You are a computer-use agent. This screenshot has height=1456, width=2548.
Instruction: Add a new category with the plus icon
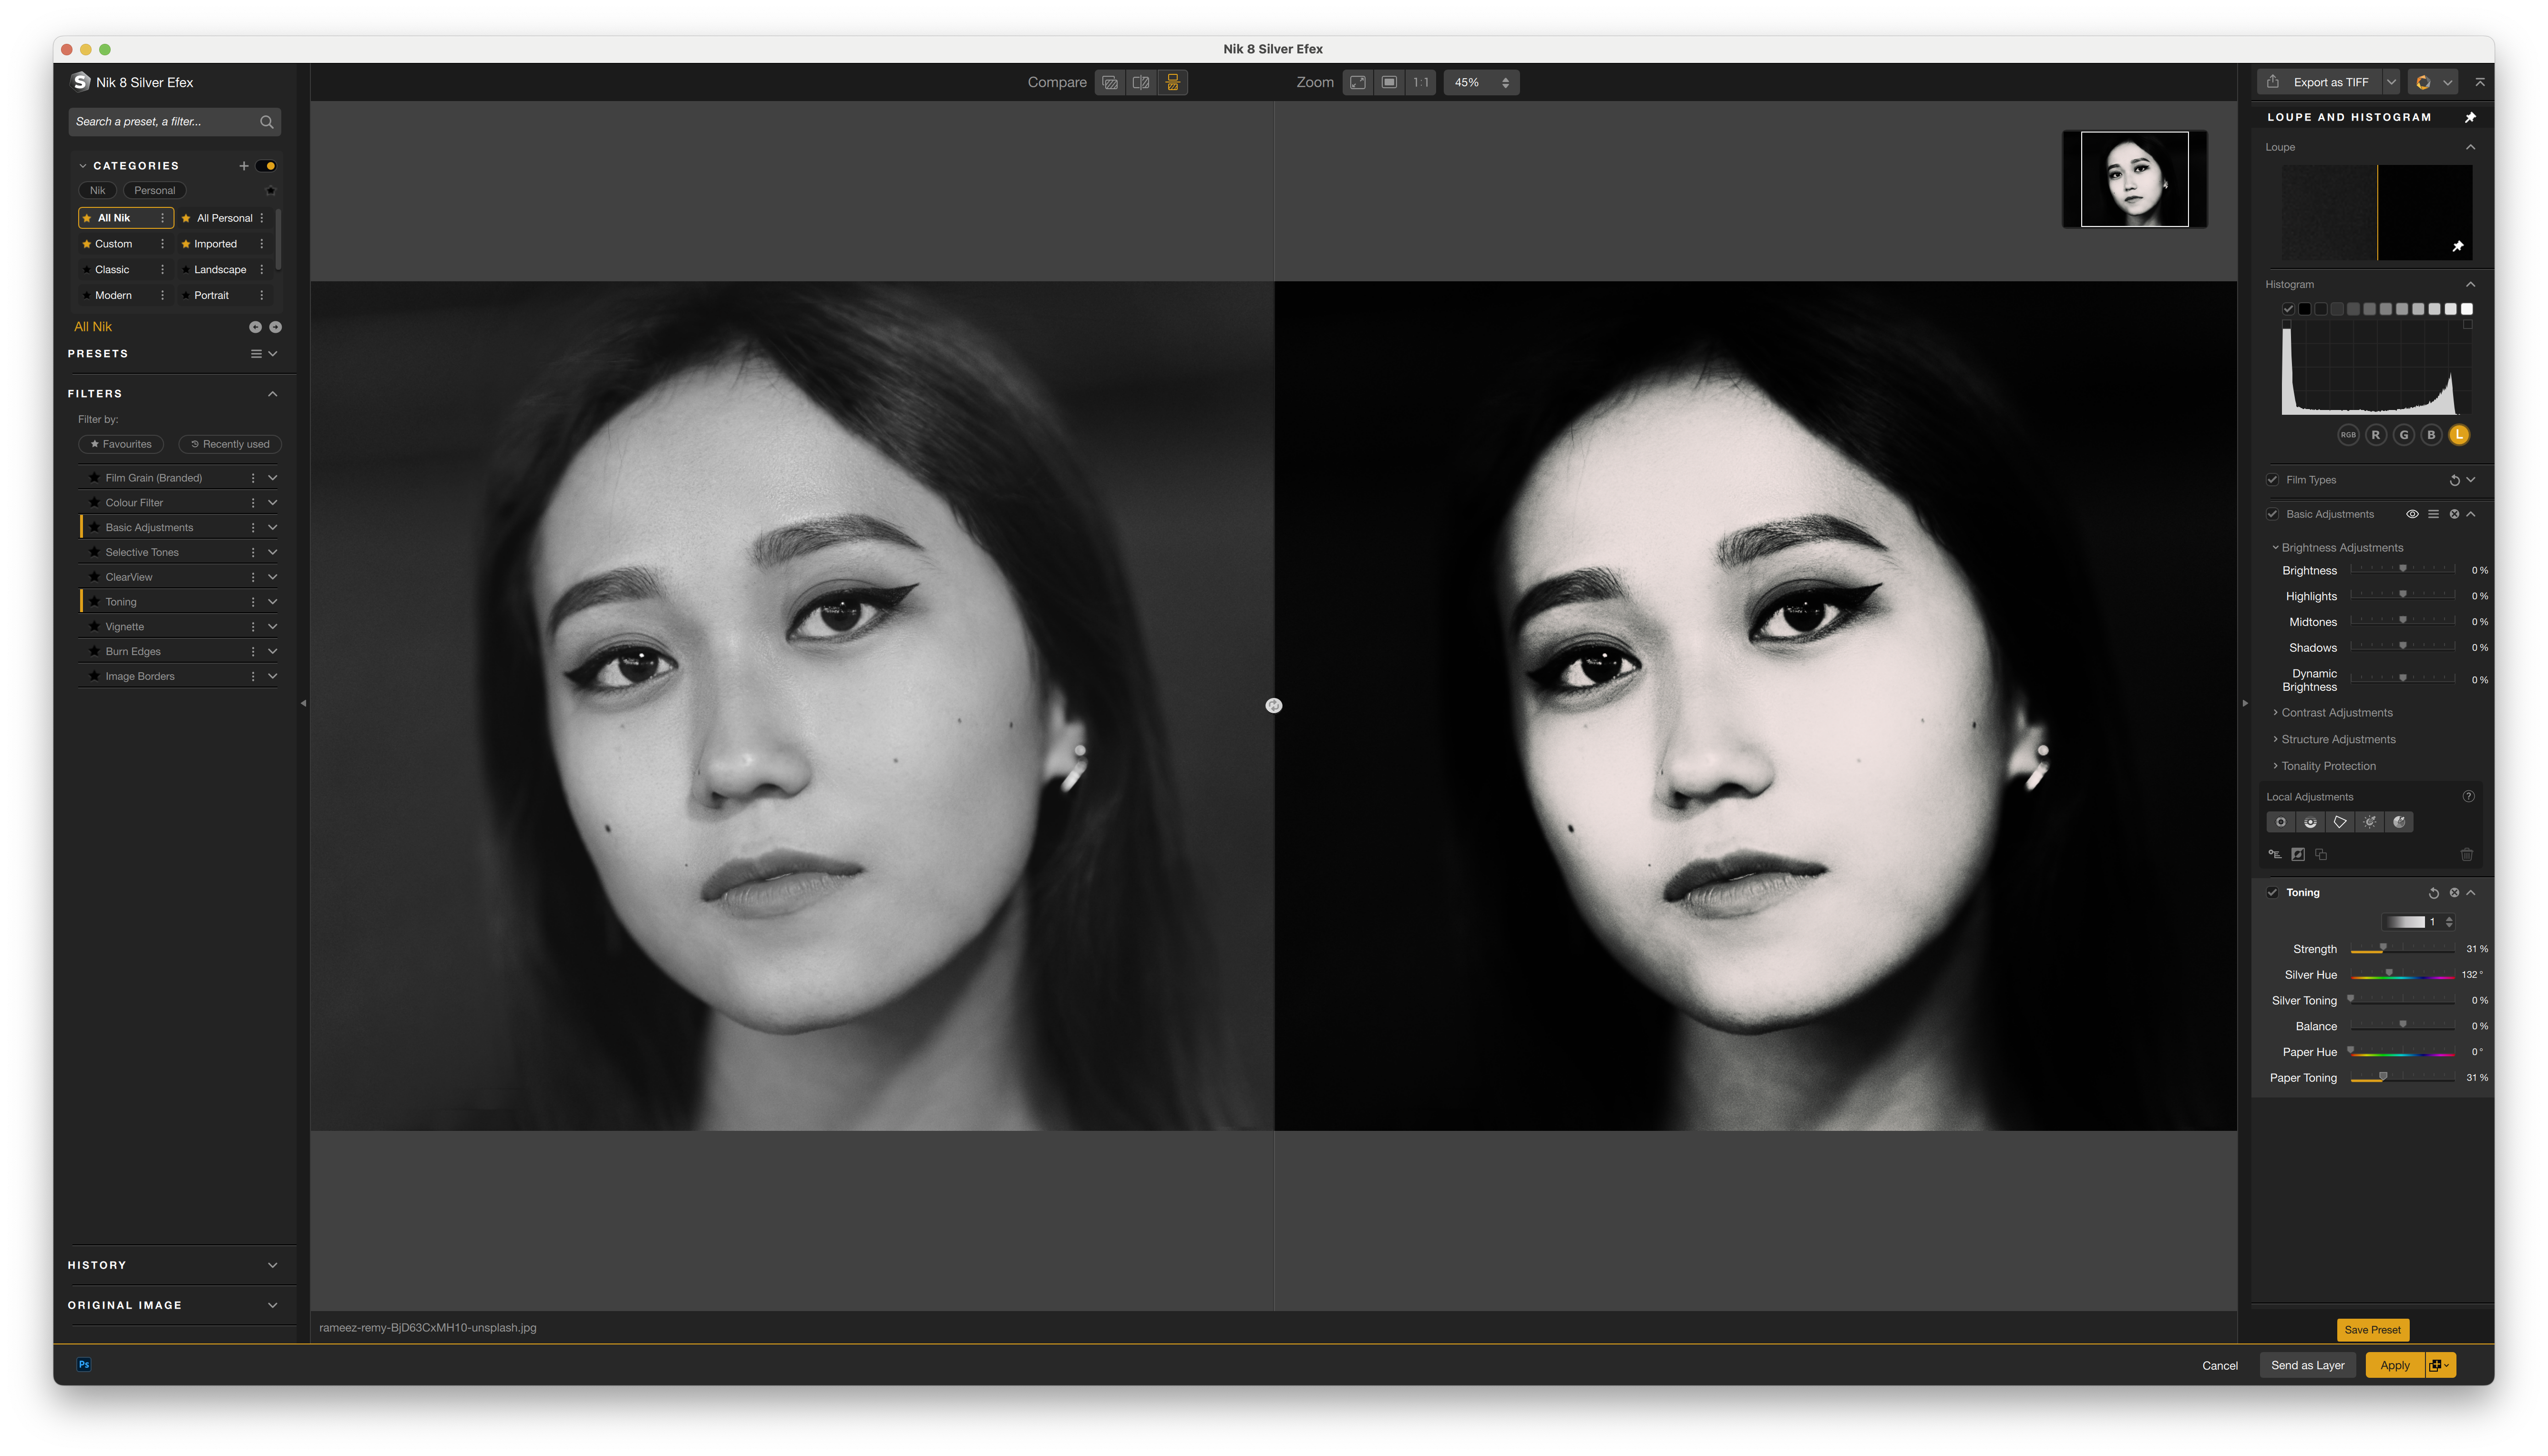[x=244, y=166]
